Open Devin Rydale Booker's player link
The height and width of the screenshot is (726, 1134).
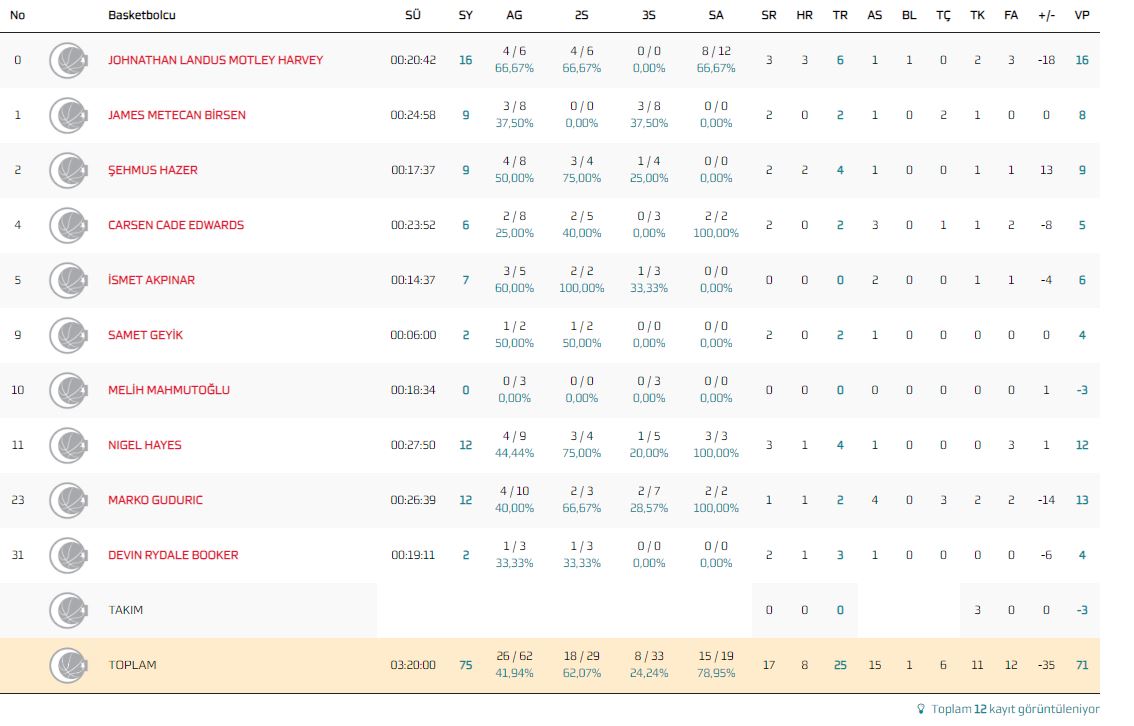pyautogui.click(x=173, y=555)
